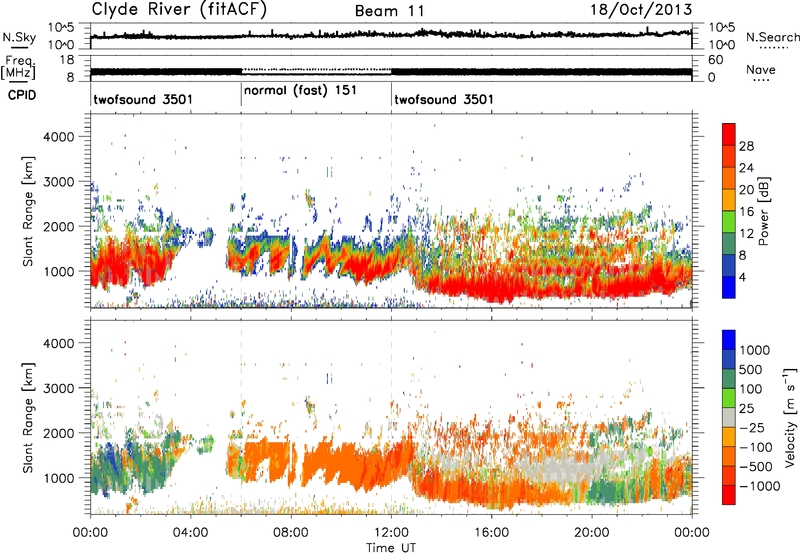This screenshot has width=800, height=554.
Task: Click the 'Nave' legend label
Action: (761, 69)
